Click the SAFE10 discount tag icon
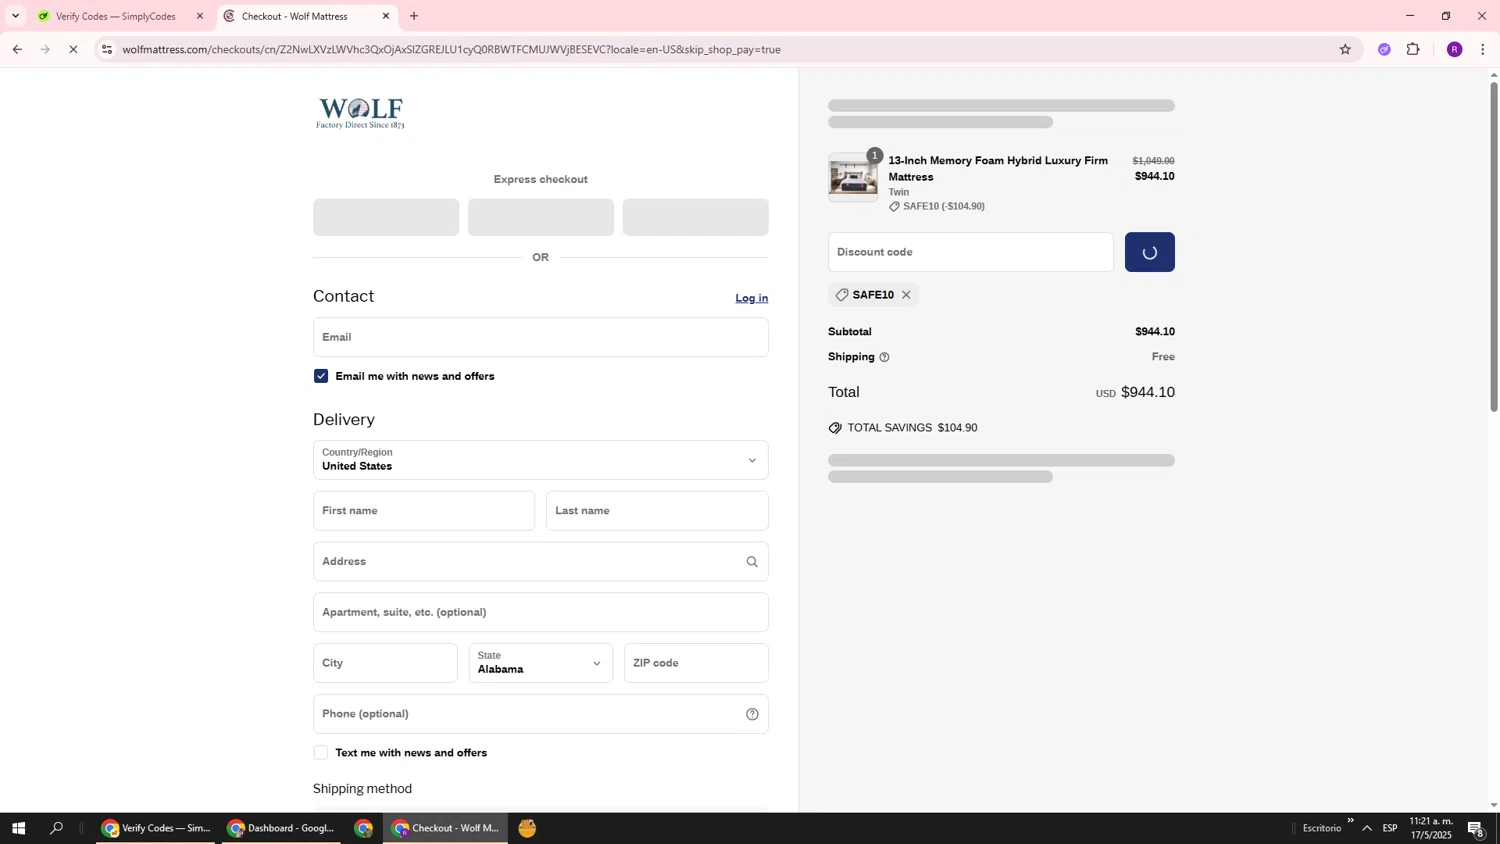Image resolution: width=1500 pixels, height=844 pixels. 842,295
